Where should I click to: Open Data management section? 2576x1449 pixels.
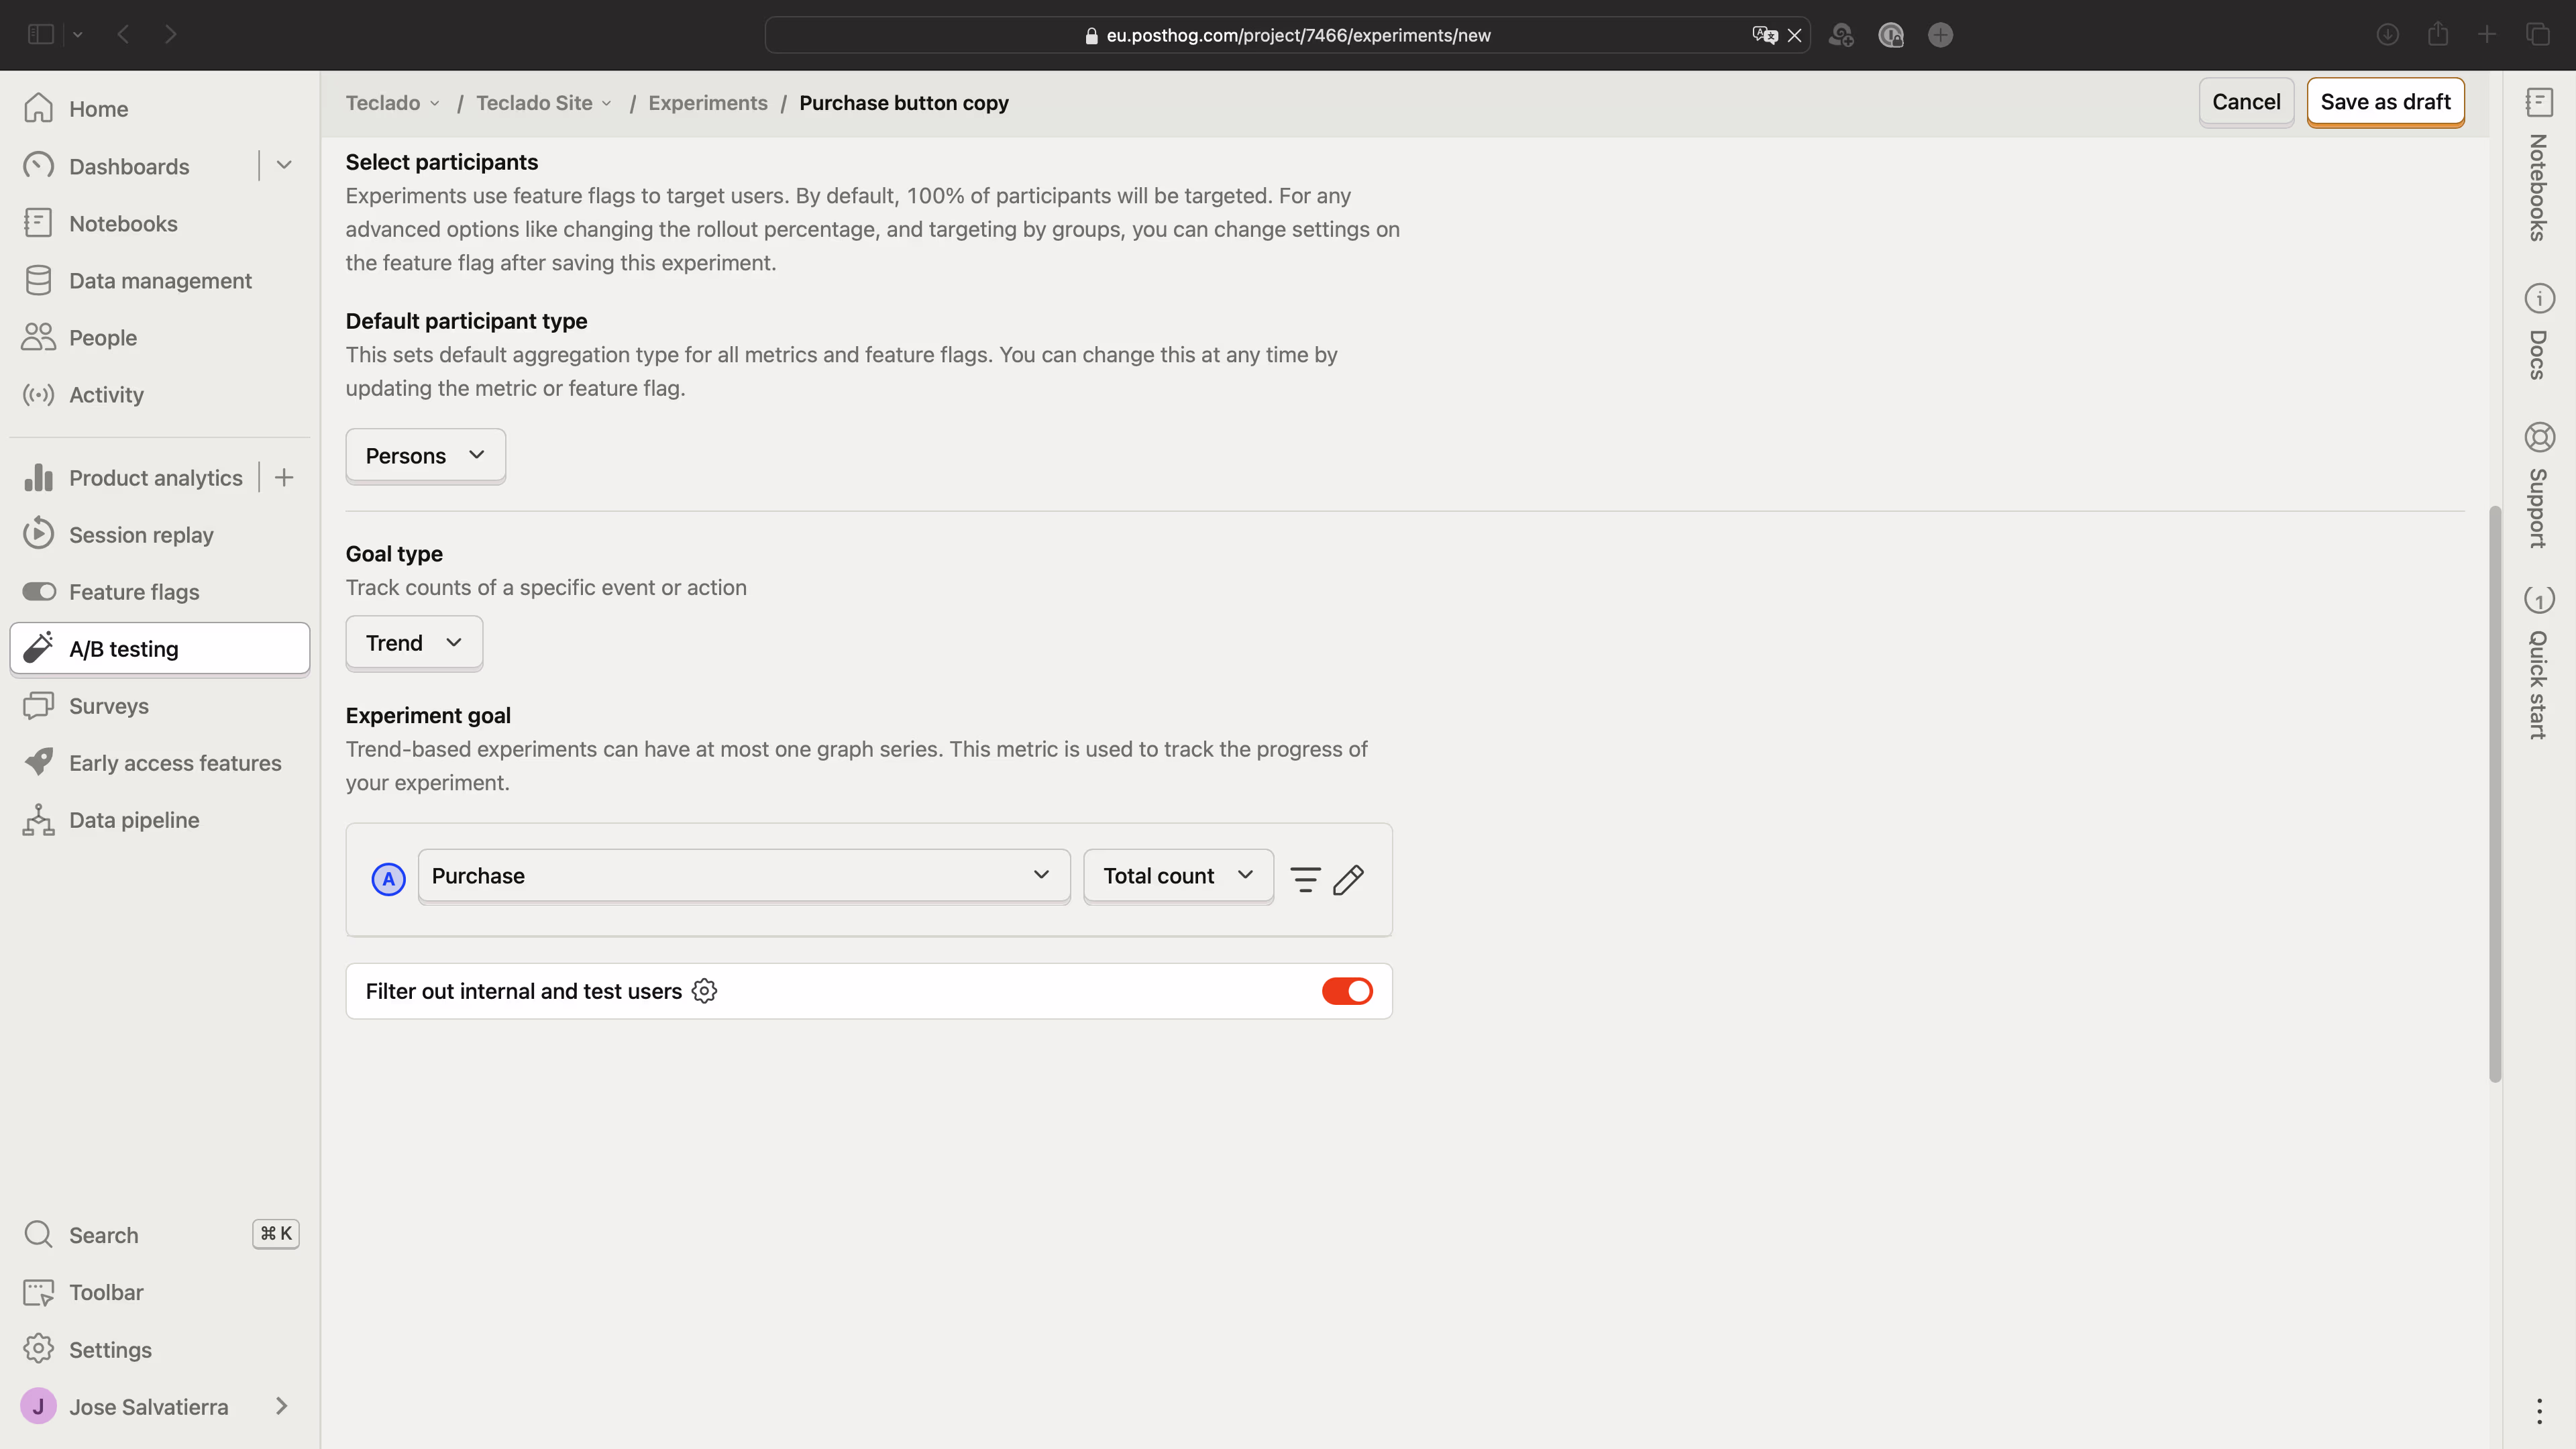[x=160, y=280]
